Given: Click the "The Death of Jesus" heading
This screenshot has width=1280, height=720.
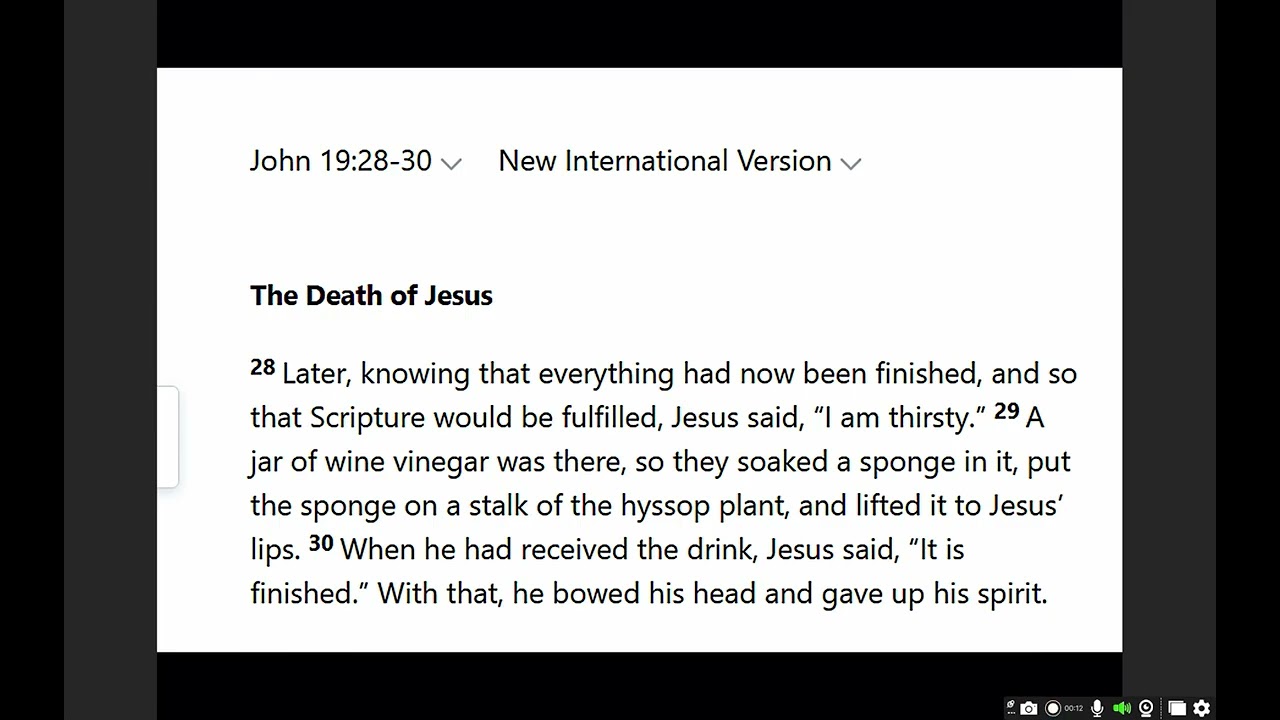Looking at the screenshot, I should 371,295.
